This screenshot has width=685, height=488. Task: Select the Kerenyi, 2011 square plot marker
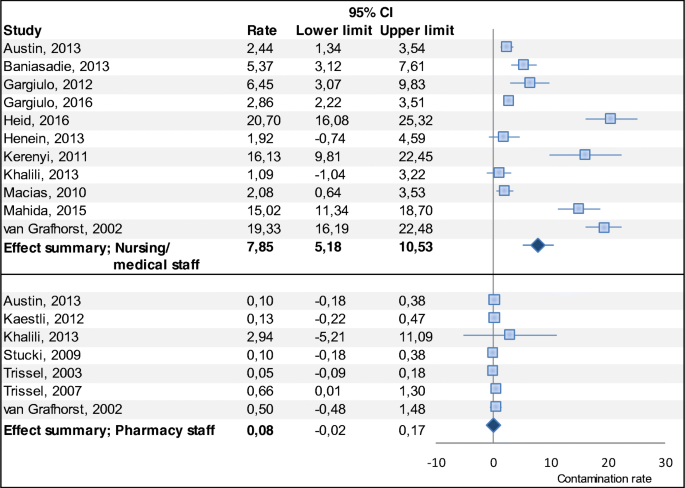tap(585, 154)
